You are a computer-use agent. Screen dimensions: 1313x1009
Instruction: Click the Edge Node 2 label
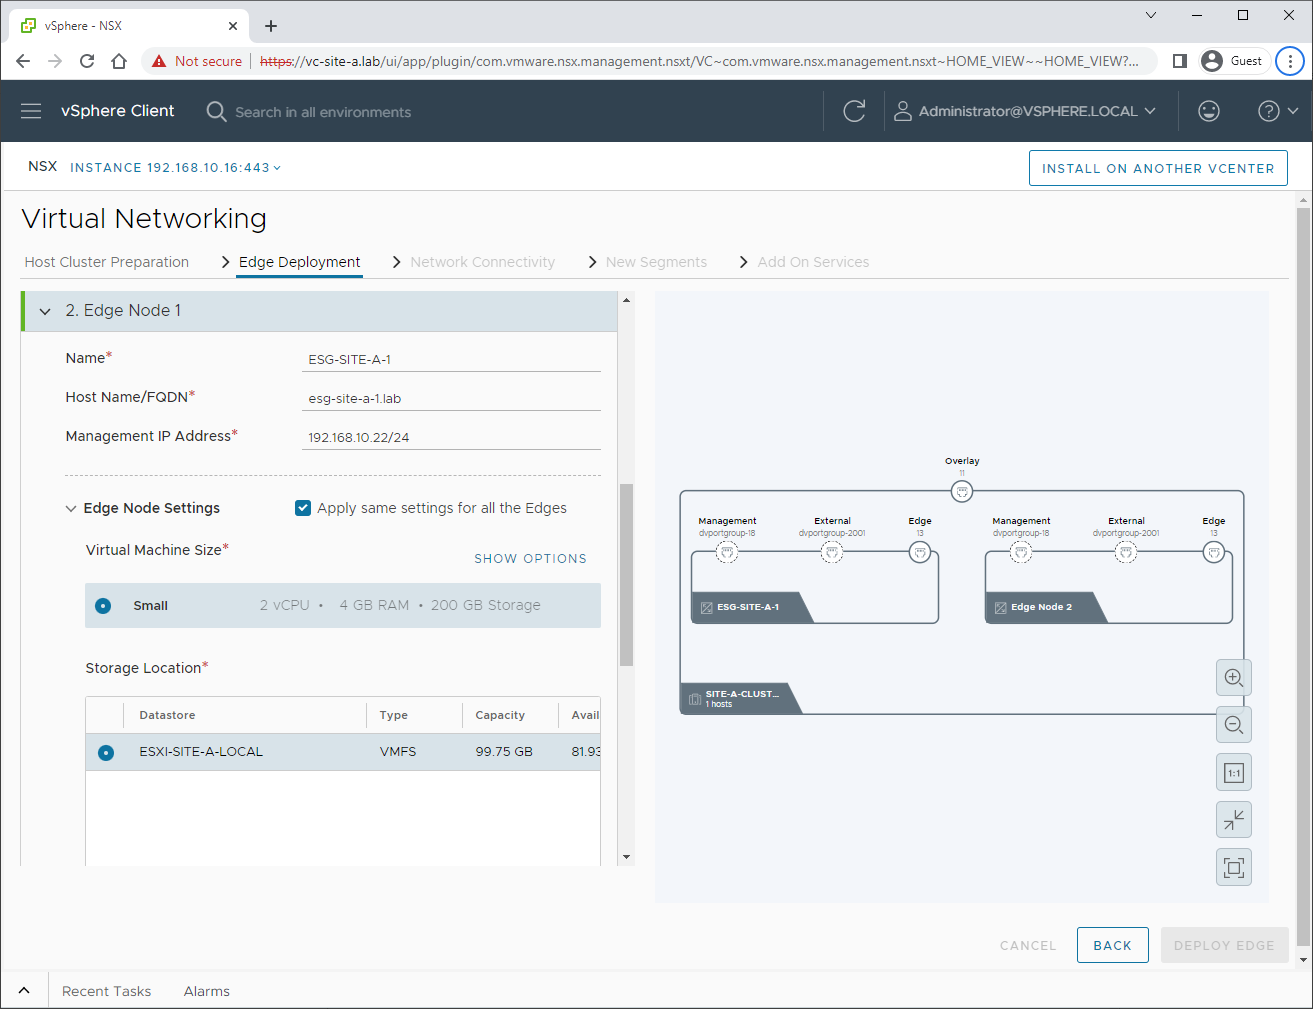pyautogui.click(x=1041, y=607)
